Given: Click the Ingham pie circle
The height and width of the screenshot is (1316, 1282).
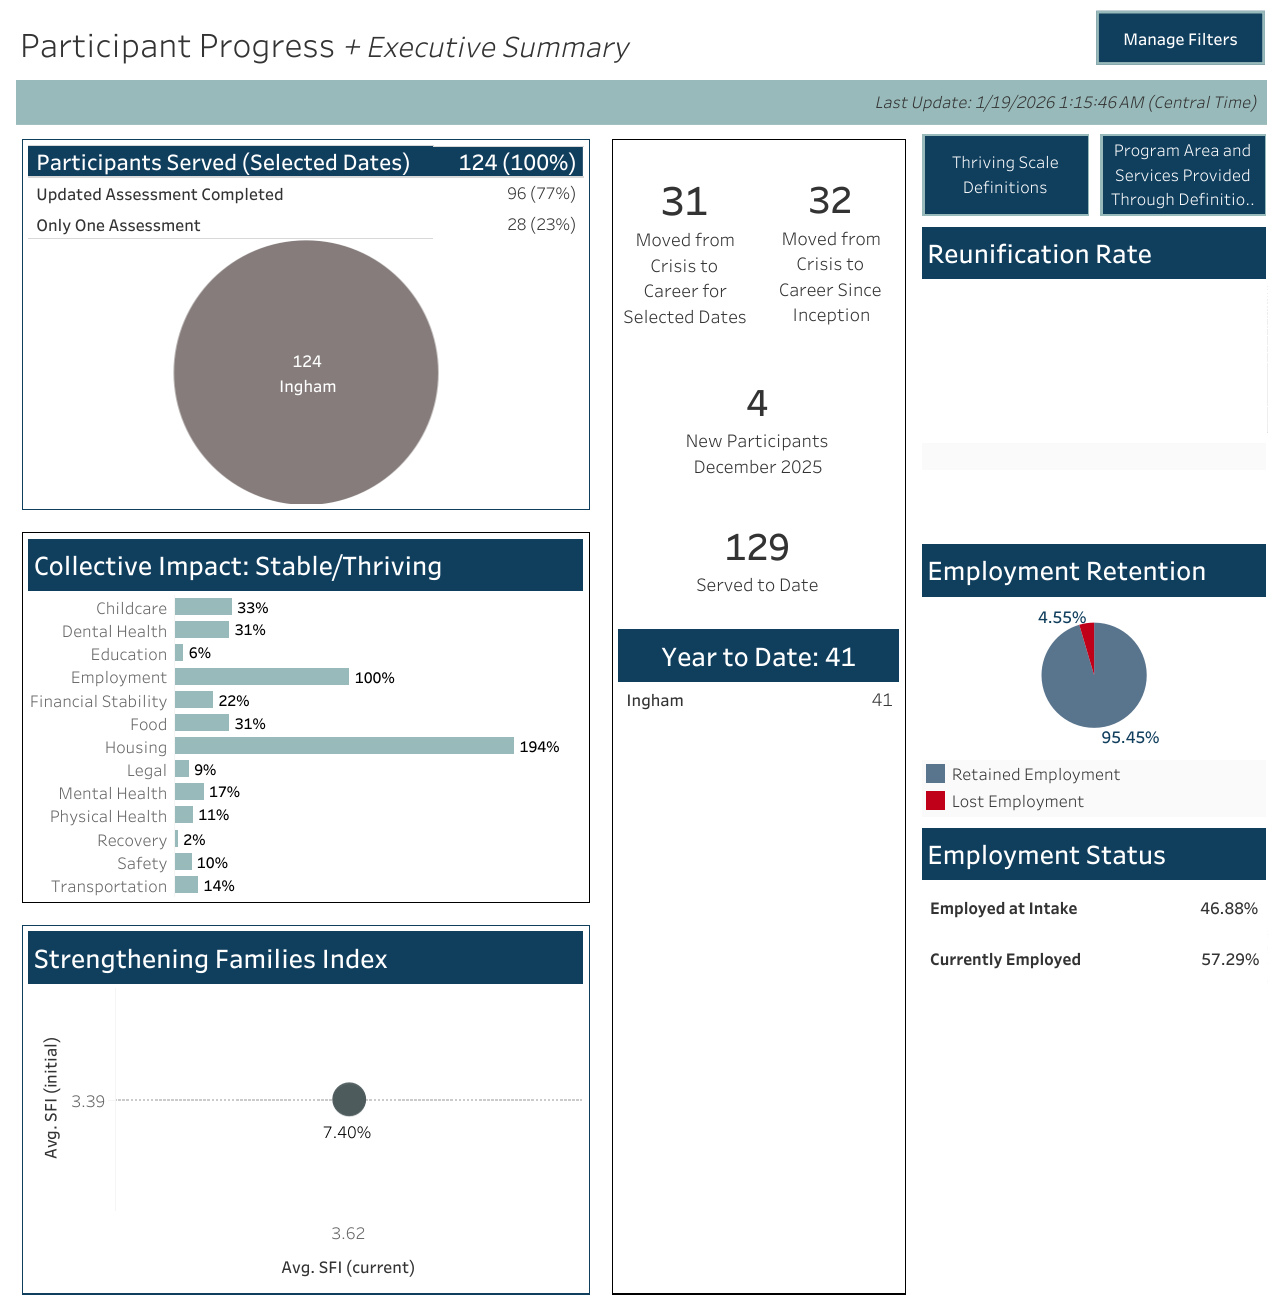Looking at the screenshot, I should pyautogui.click(x=306, y=372).
